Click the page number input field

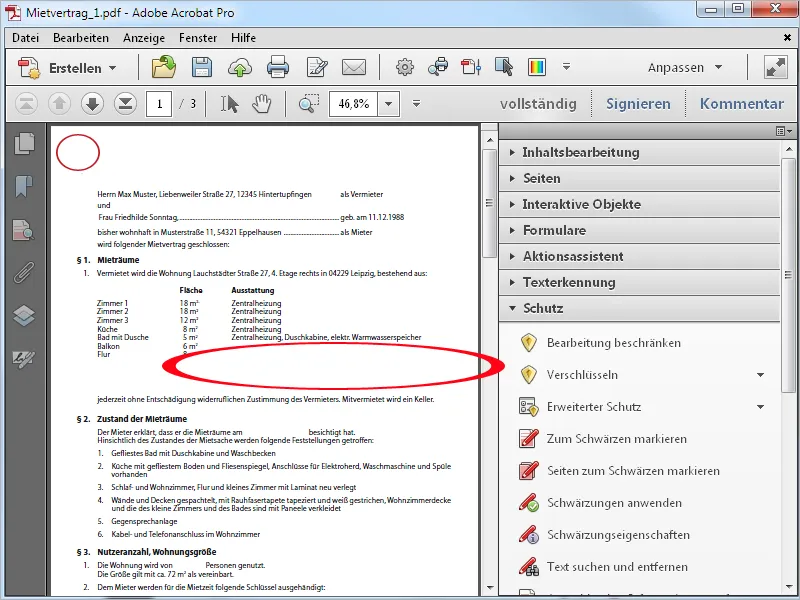(159, 104)
